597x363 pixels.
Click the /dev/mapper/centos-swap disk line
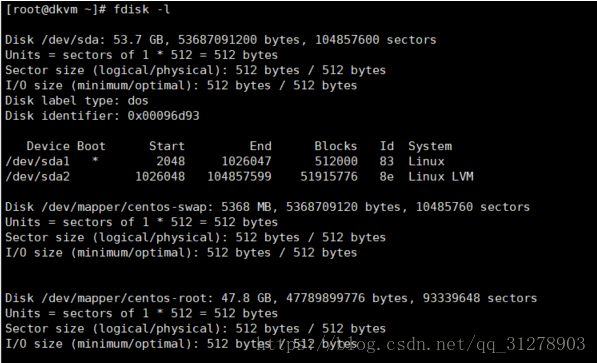click(267, 207)
